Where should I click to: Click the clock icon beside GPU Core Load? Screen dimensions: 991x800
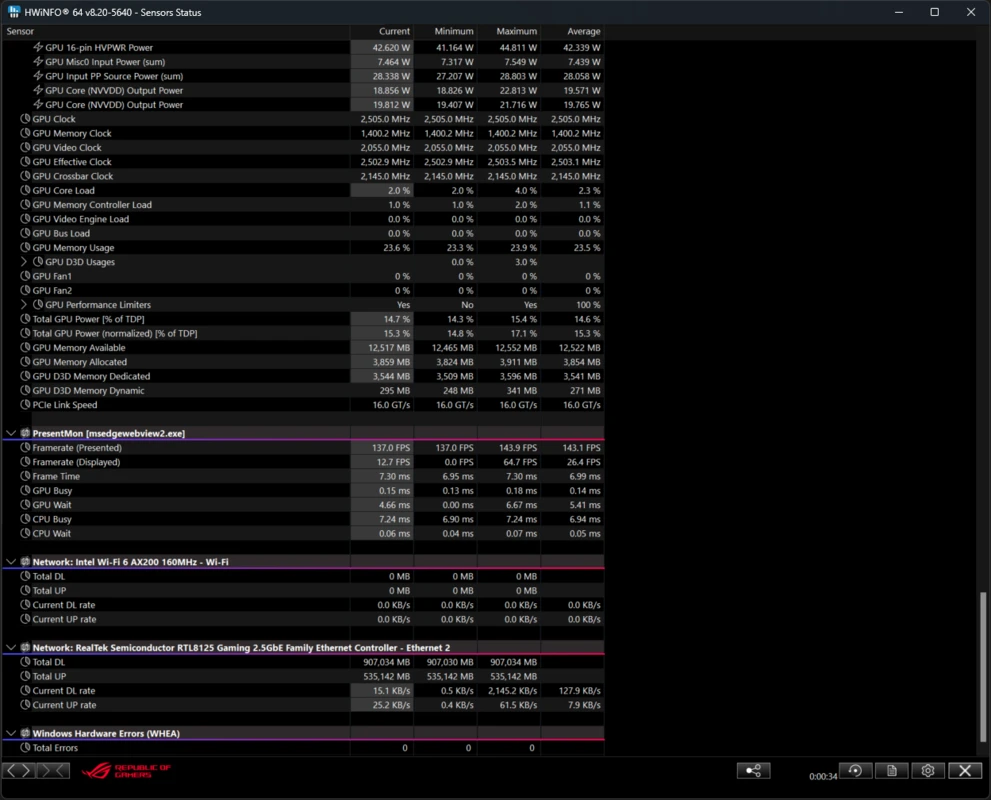[25, 190]
